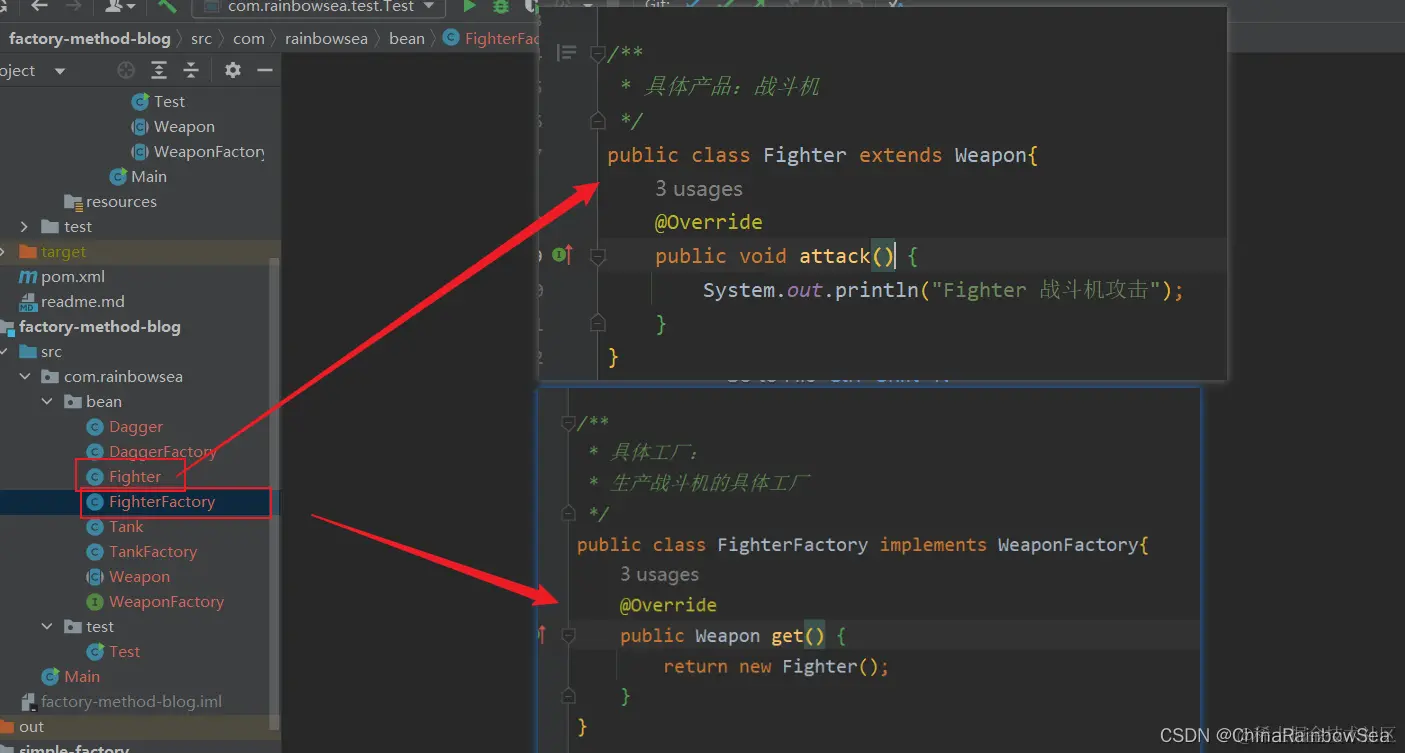Click the factory-method-blog.iml file icon
Viewport: 1405px width, 753px height.
pyautogui.click(x=28, y=702)
